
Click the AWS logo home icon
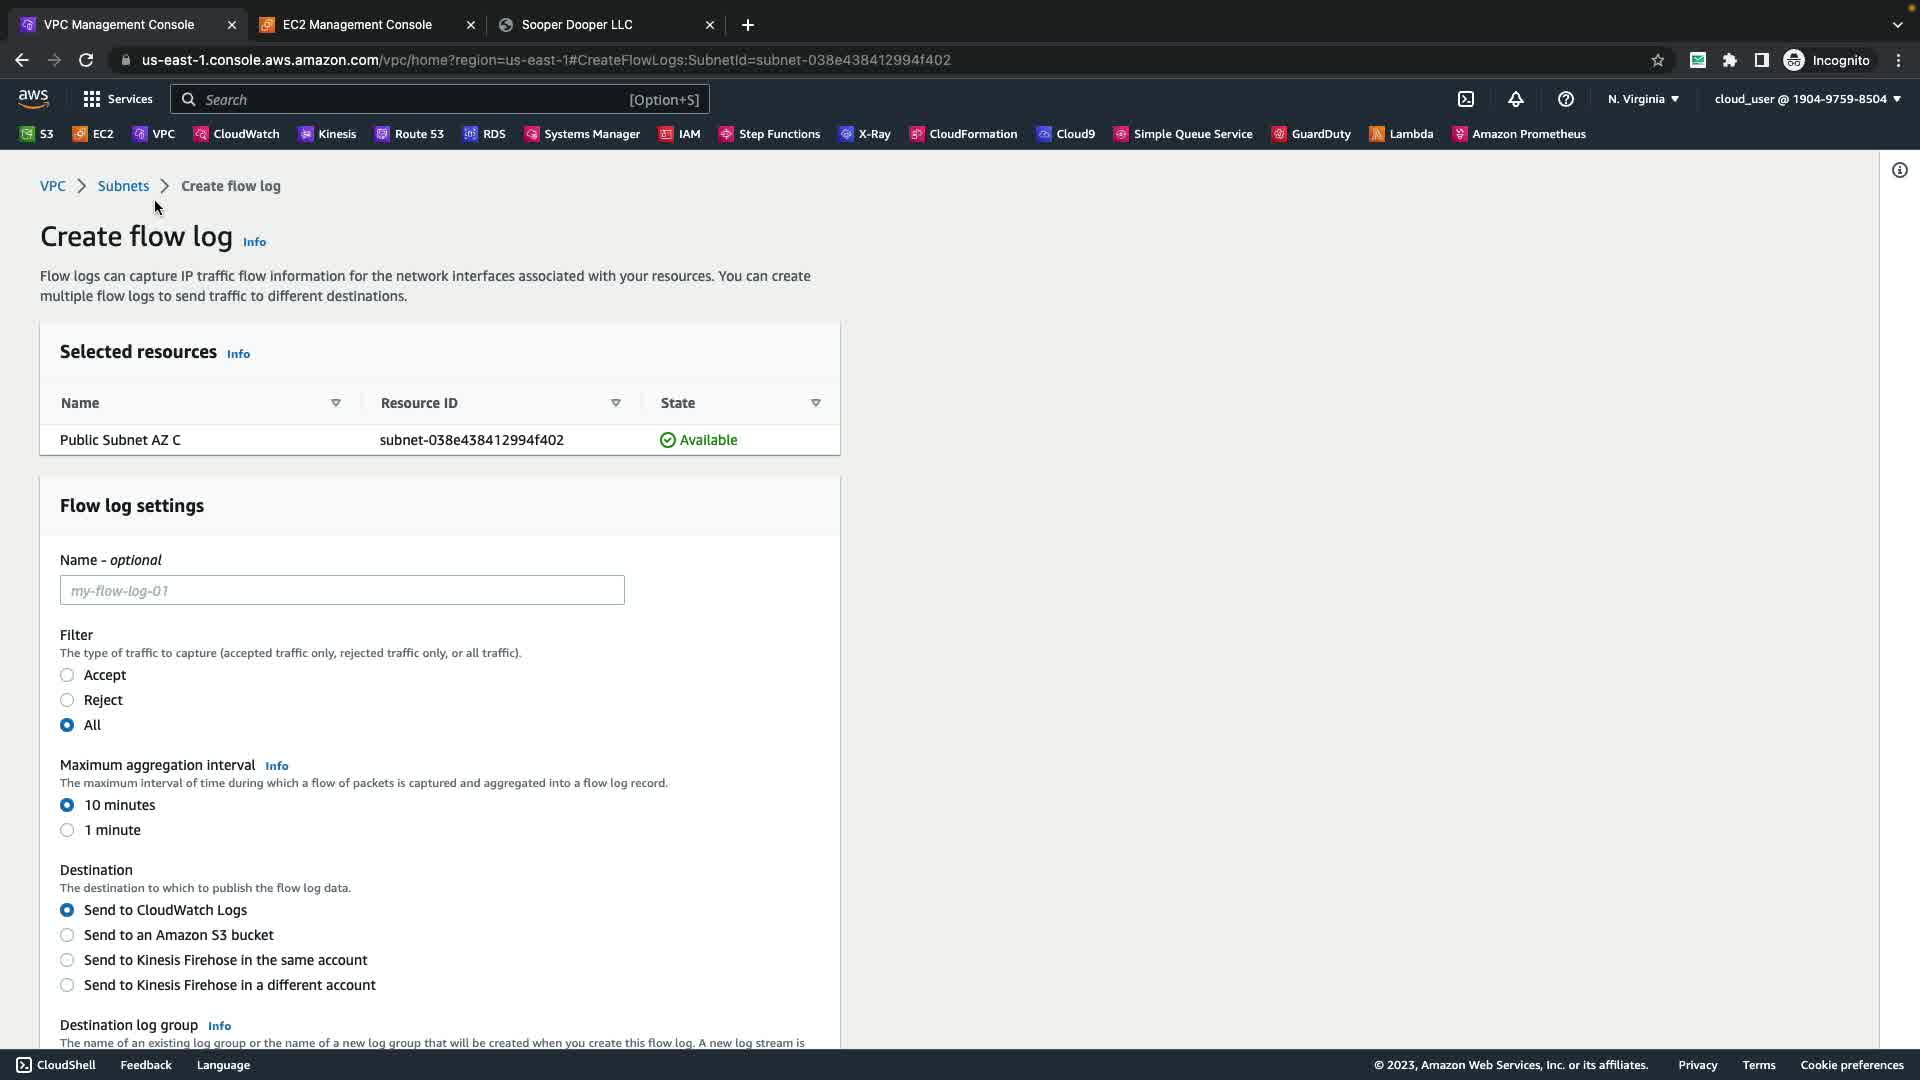[33, 98]
